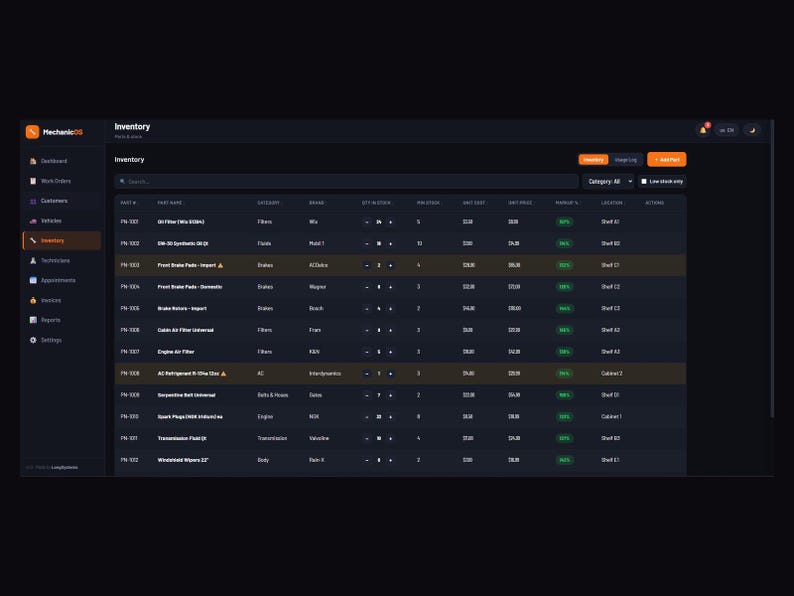Click the Dashboard sidebar icon

pyautogui.click(x=33, y=161)
